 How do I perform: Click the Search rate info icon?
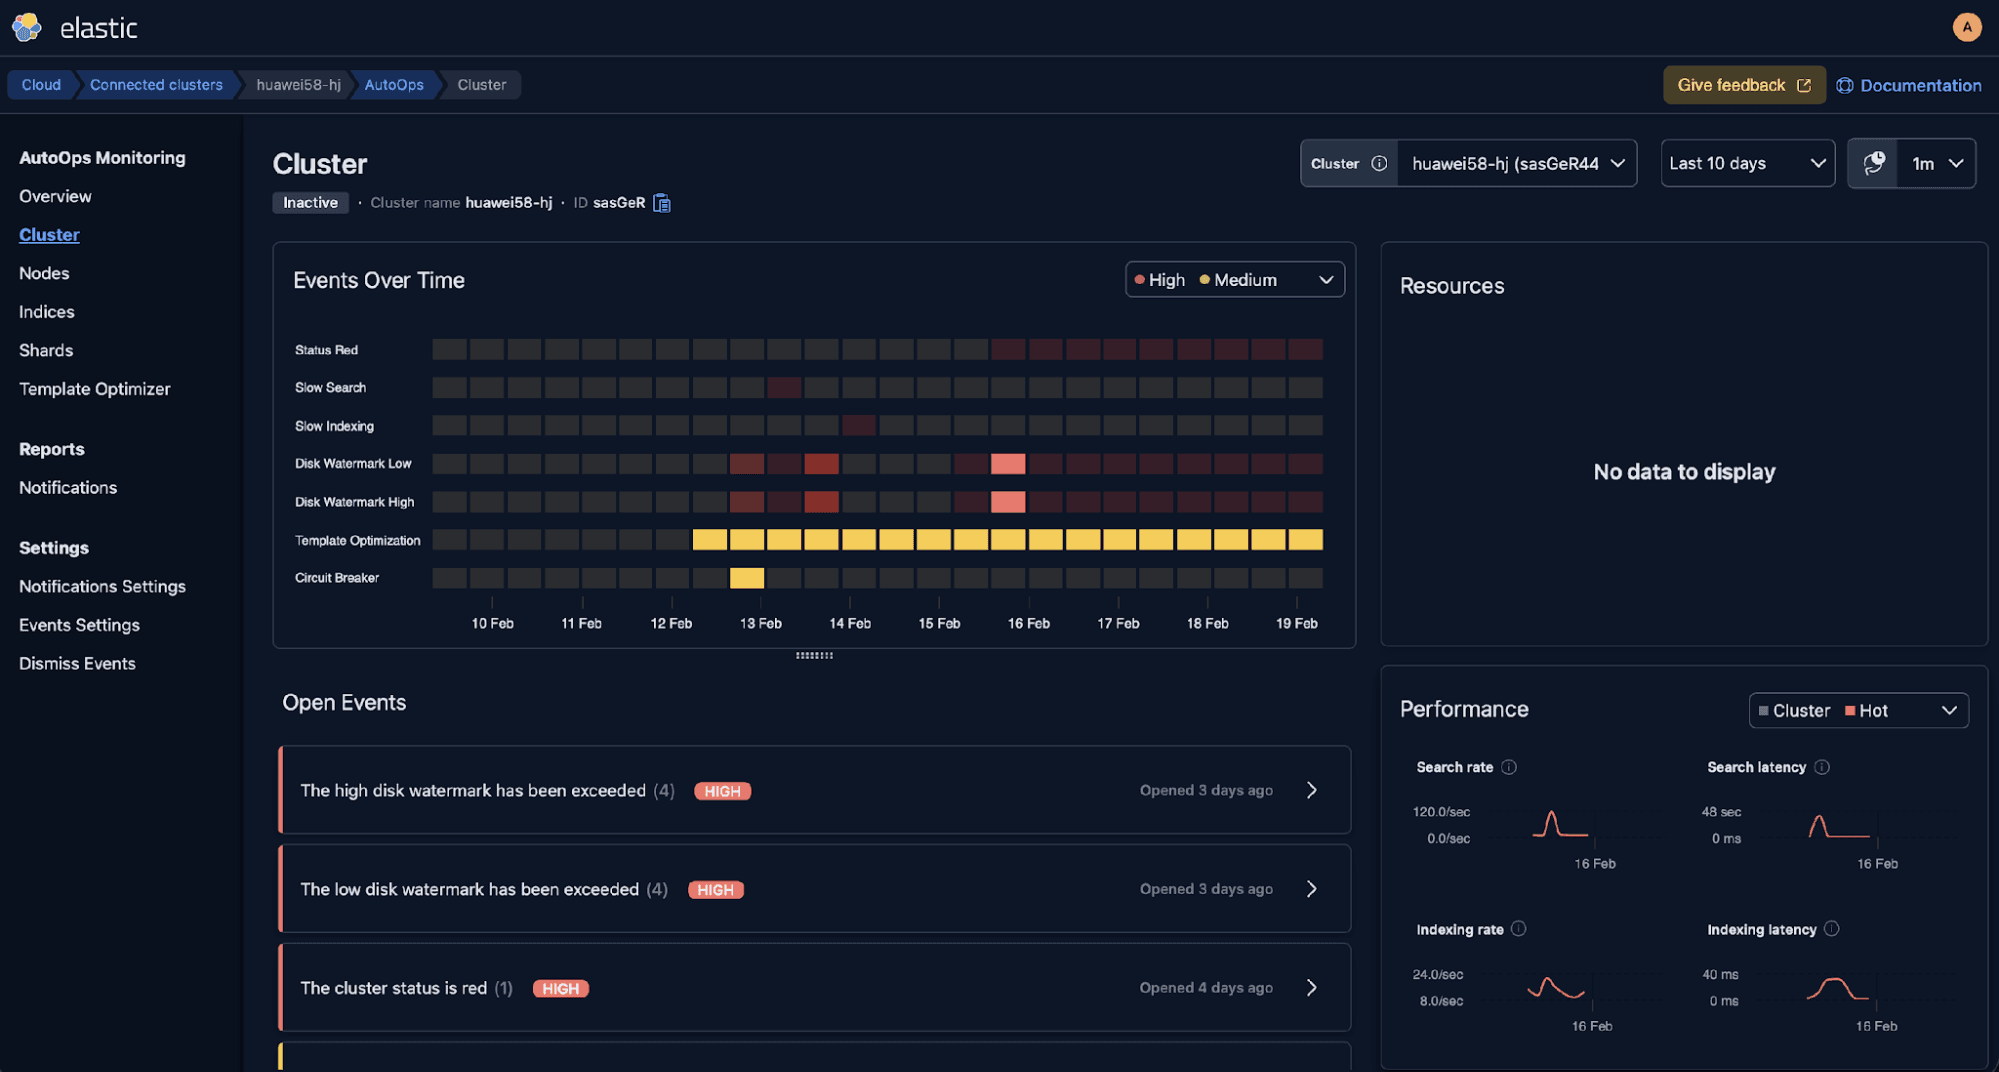pos(1509,767)
